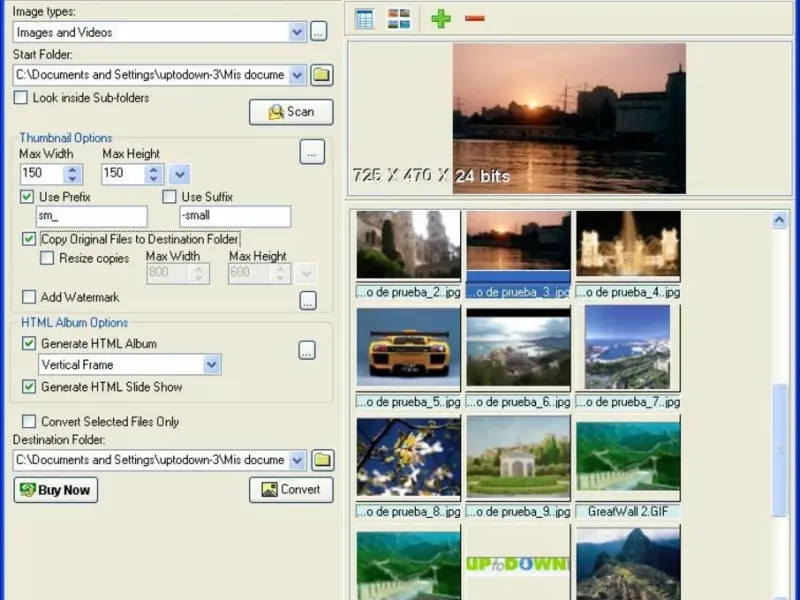Open the Vertical Frame layout dropdown
Viewport: 800px width, 600px height.
[211, 365]
